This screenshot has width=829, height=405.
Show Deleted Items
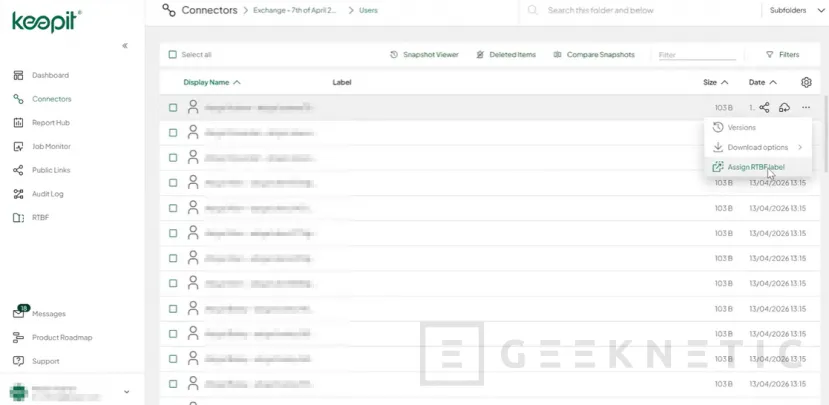pyautogui.click(x=505, y=54)
